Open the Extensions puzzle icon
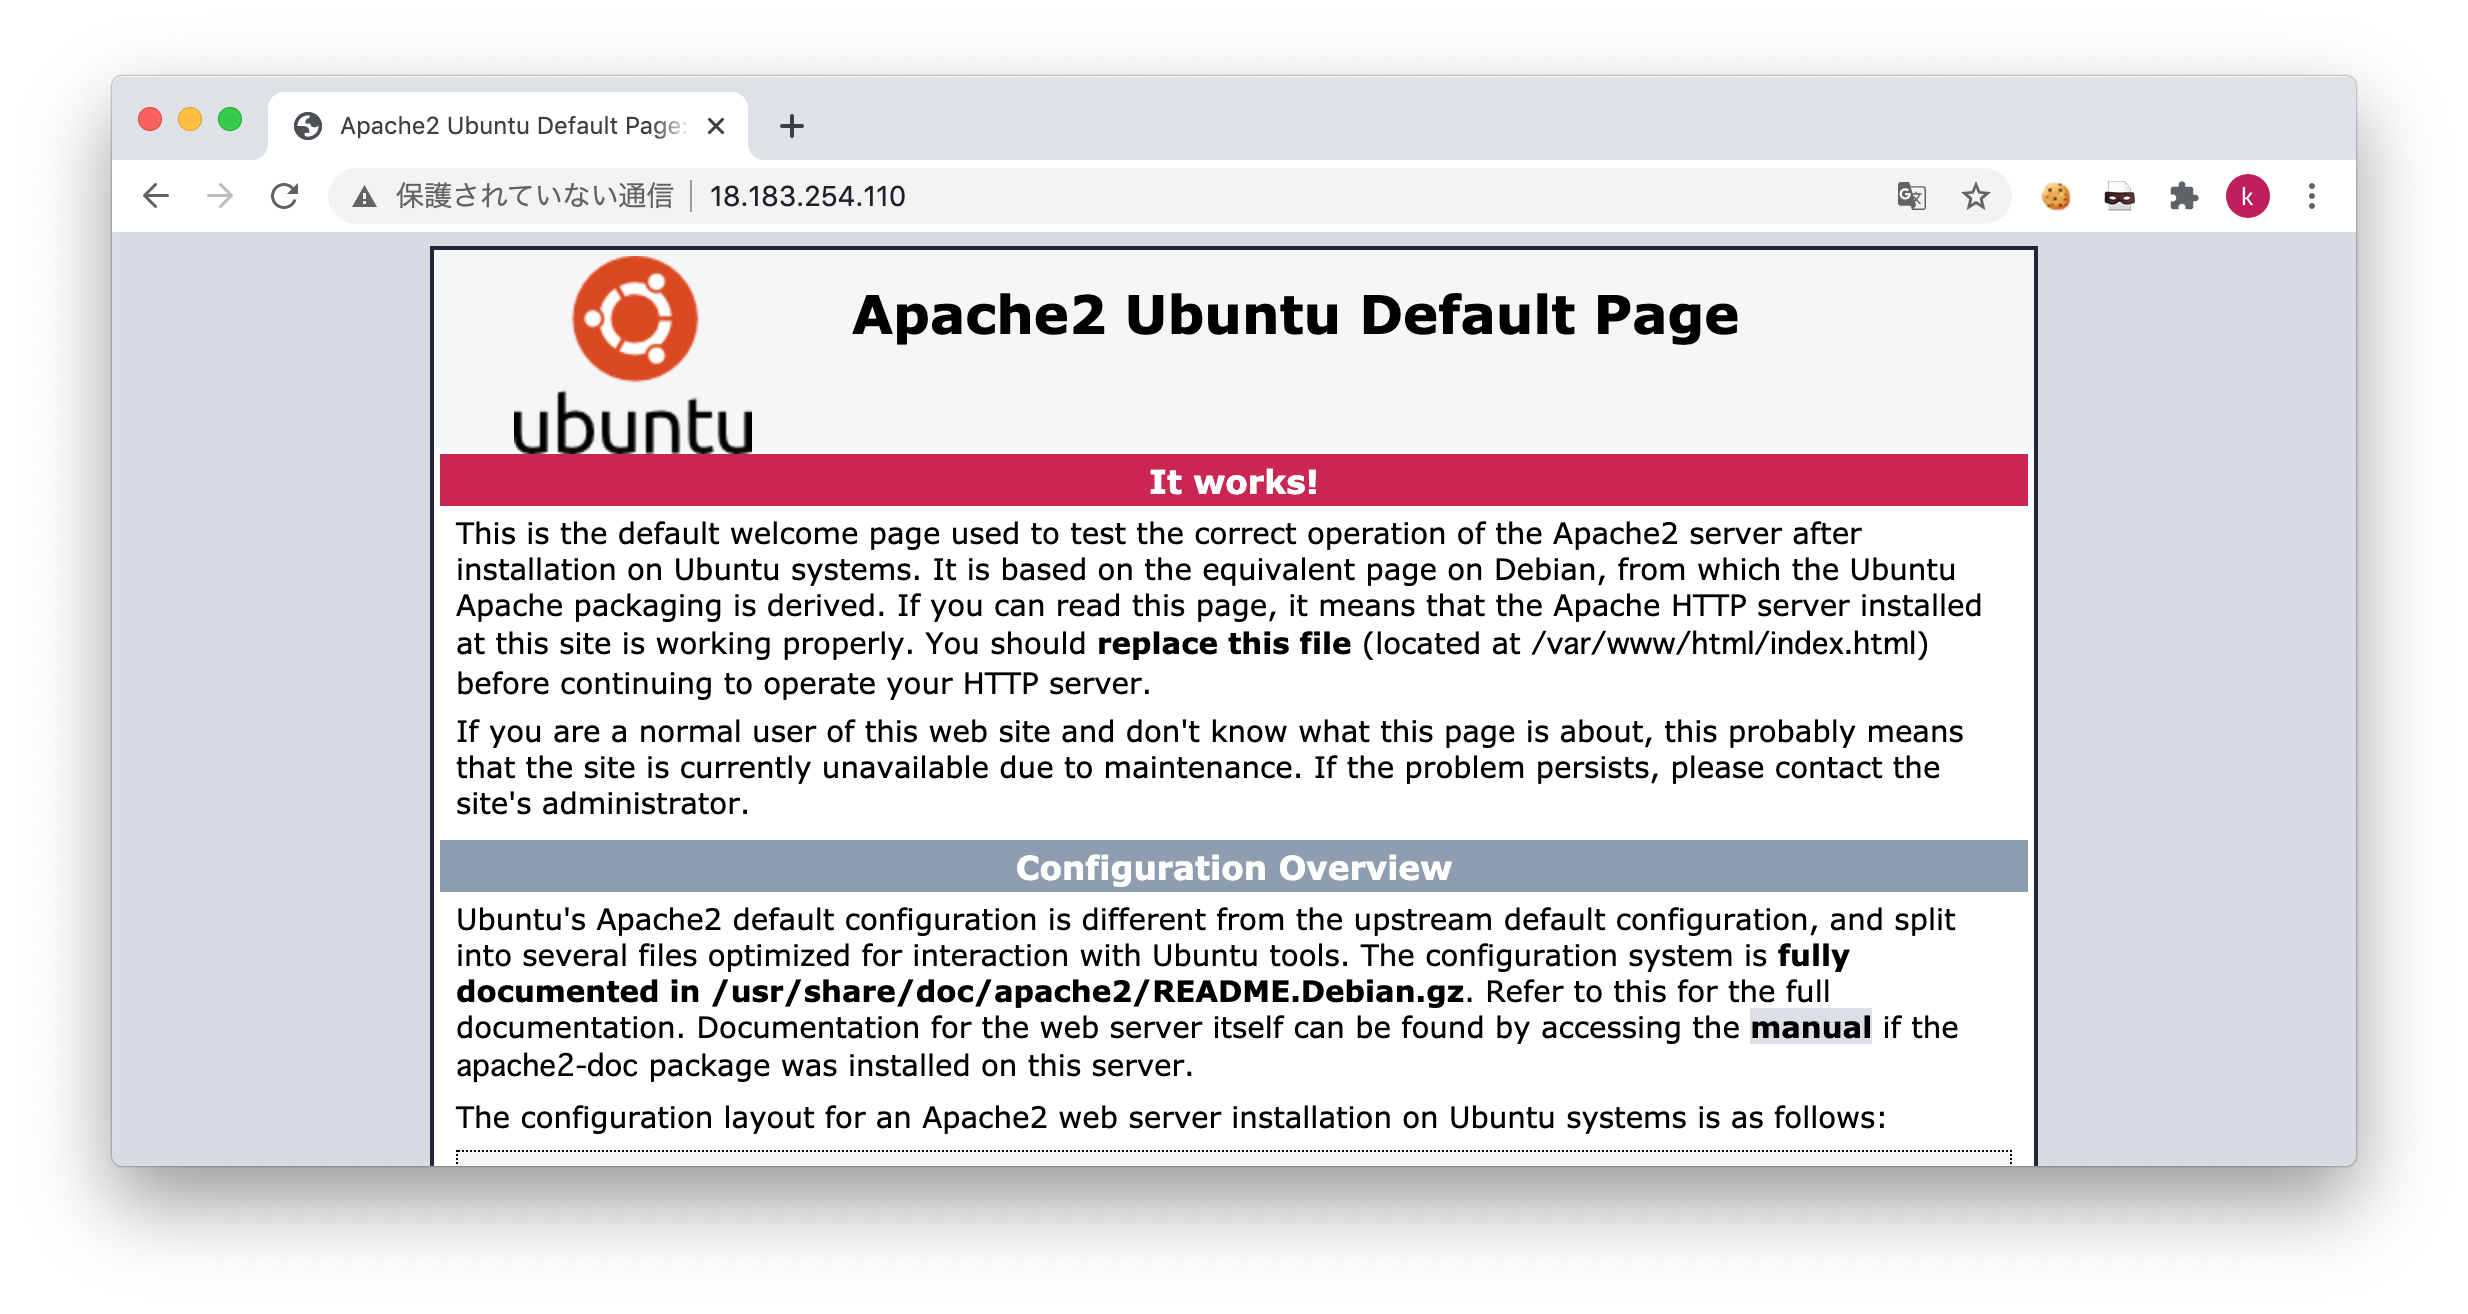Image resolution: width=2468 pixels, height=1314 pixels. click(x=2184, y=196)
